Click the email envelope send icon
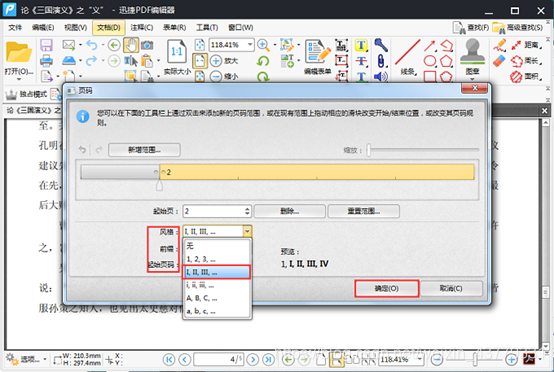The width and height of the screenshot is (554, 372). click(69, 45)
